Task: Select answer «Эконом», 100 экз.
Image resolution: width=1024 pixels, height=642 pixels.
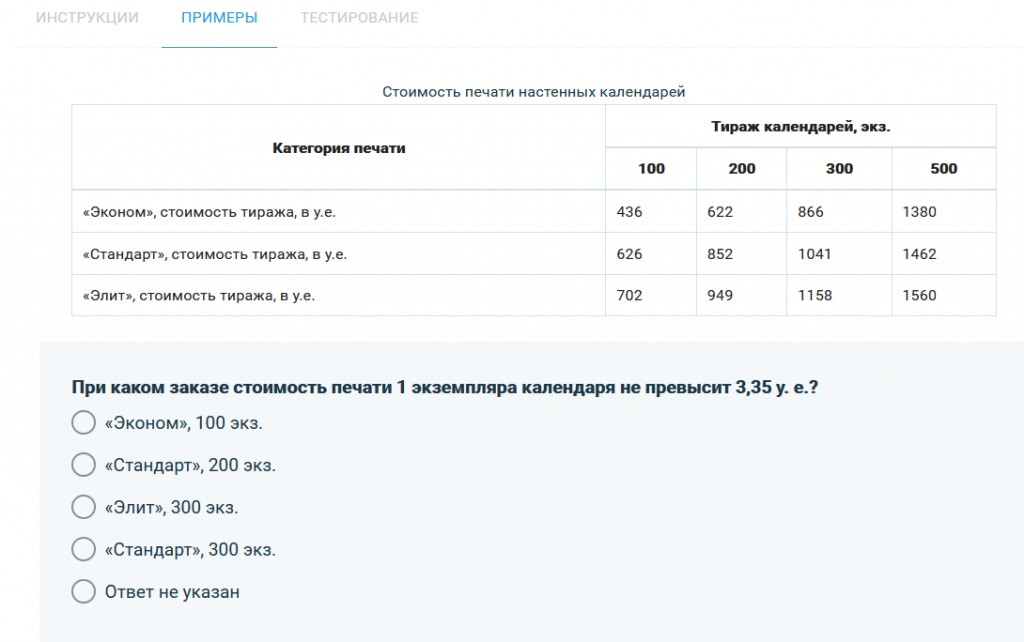Action: [84, 423]
